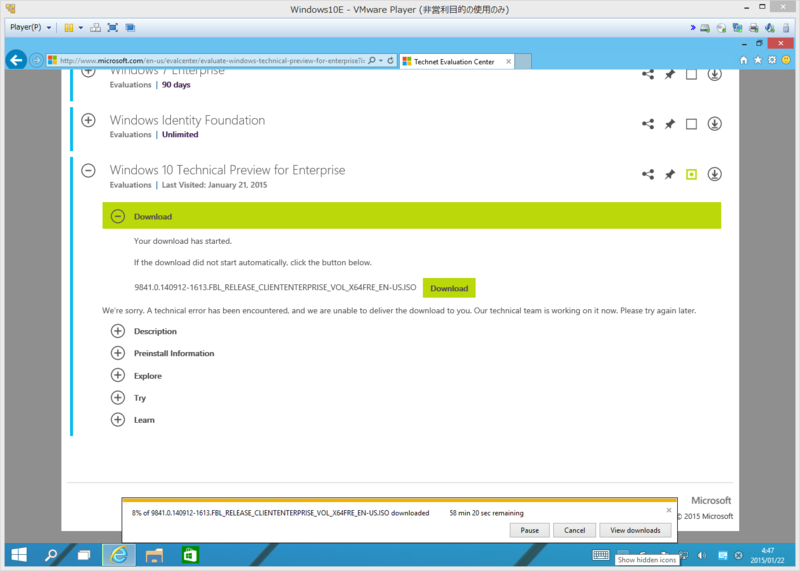Pin the Windows 10 Technical Preview evaluation
The height and width of the screenshot is (571, 800).
670,175
